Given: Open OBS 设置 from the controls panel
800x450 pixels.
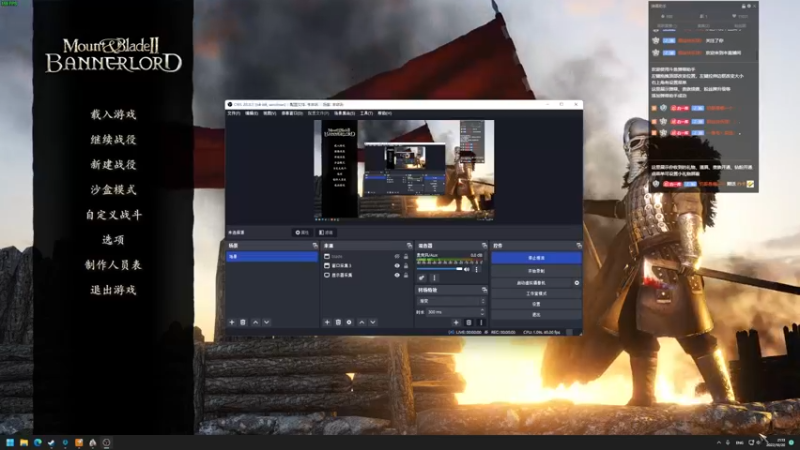Looking at the screenshot, I should pyautogui.click(x=536, y=304).
